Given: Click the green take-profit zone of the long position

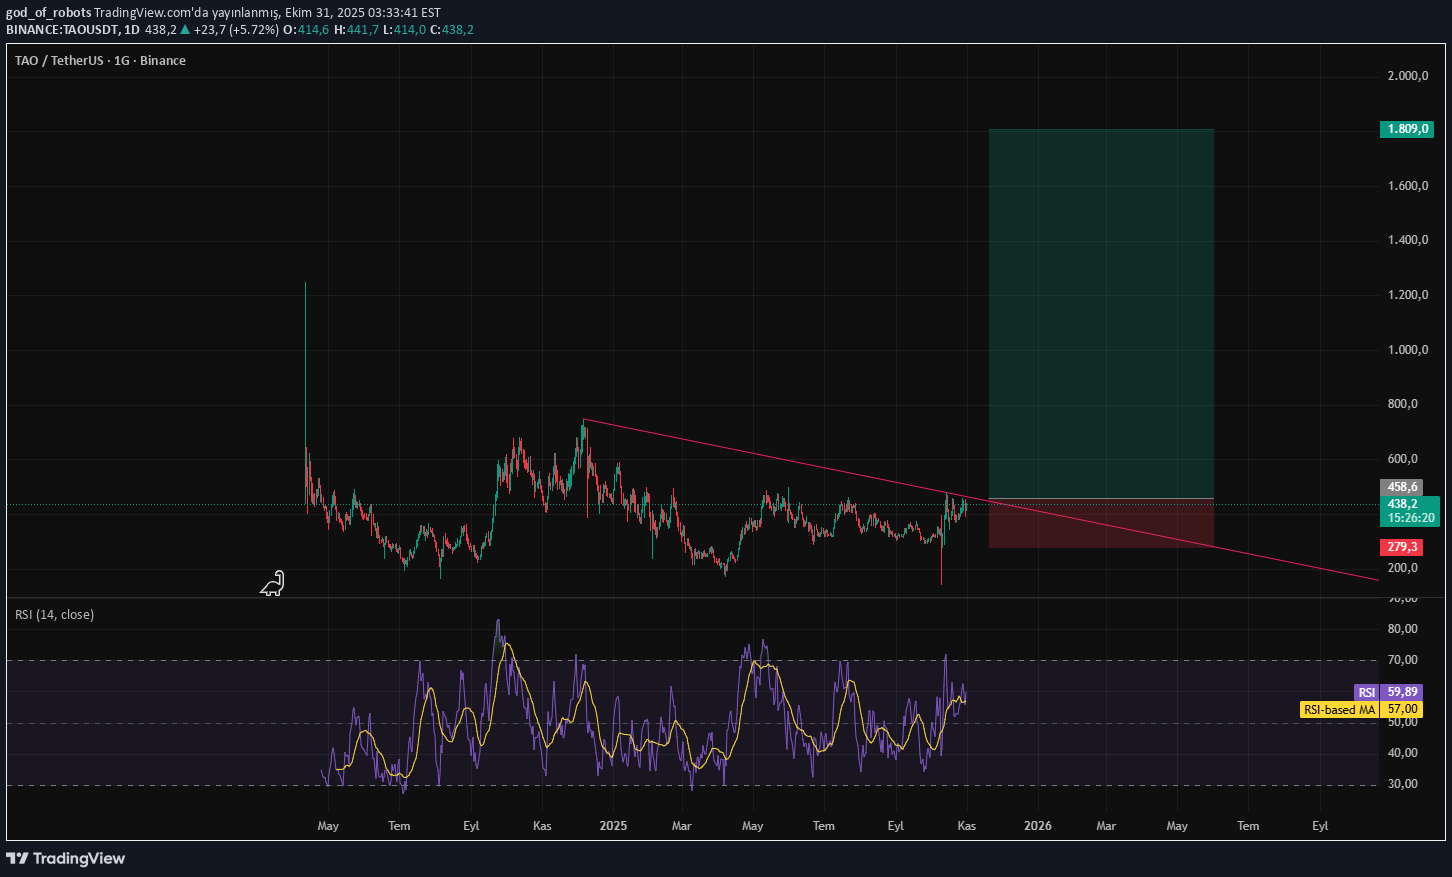Looking at the screenshot, I should (1100, 310).
